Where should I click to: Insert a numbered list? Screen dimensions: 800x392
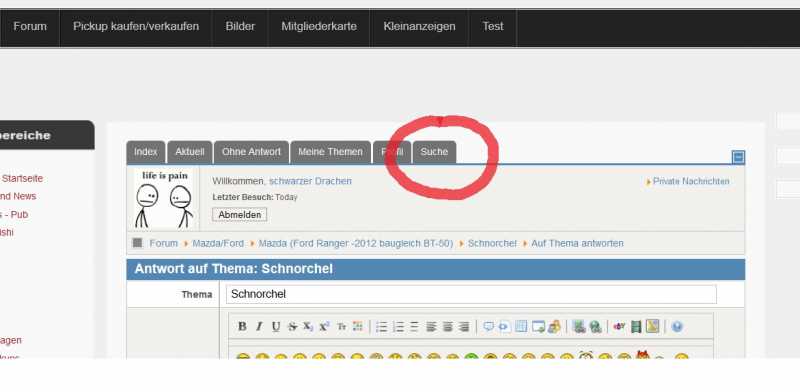(x=398, y=327)
